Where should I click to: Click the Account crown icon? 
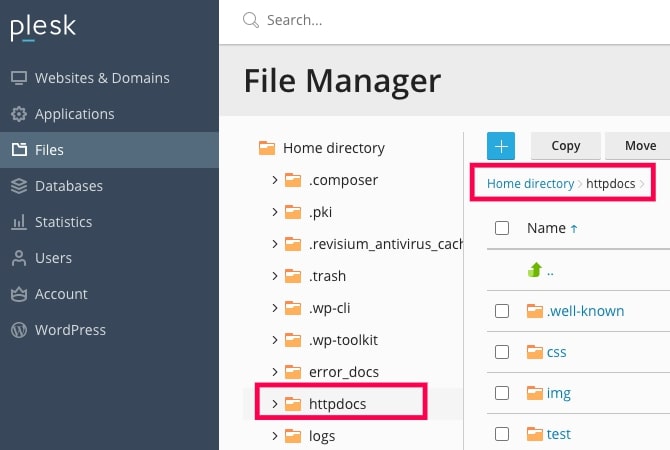coord(18,294)
